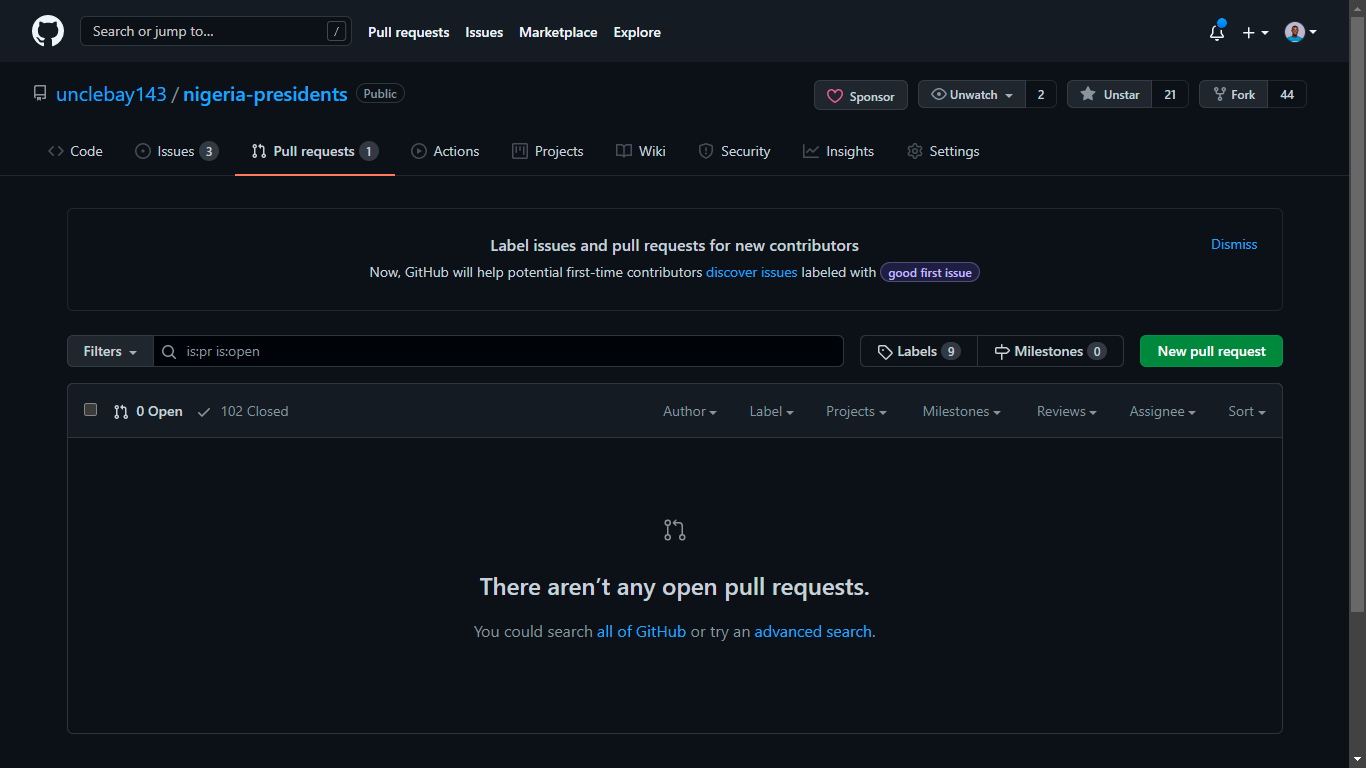Click the Sponsor heart button
This screenshot has width=1366, height=768.
click(861, 95)
